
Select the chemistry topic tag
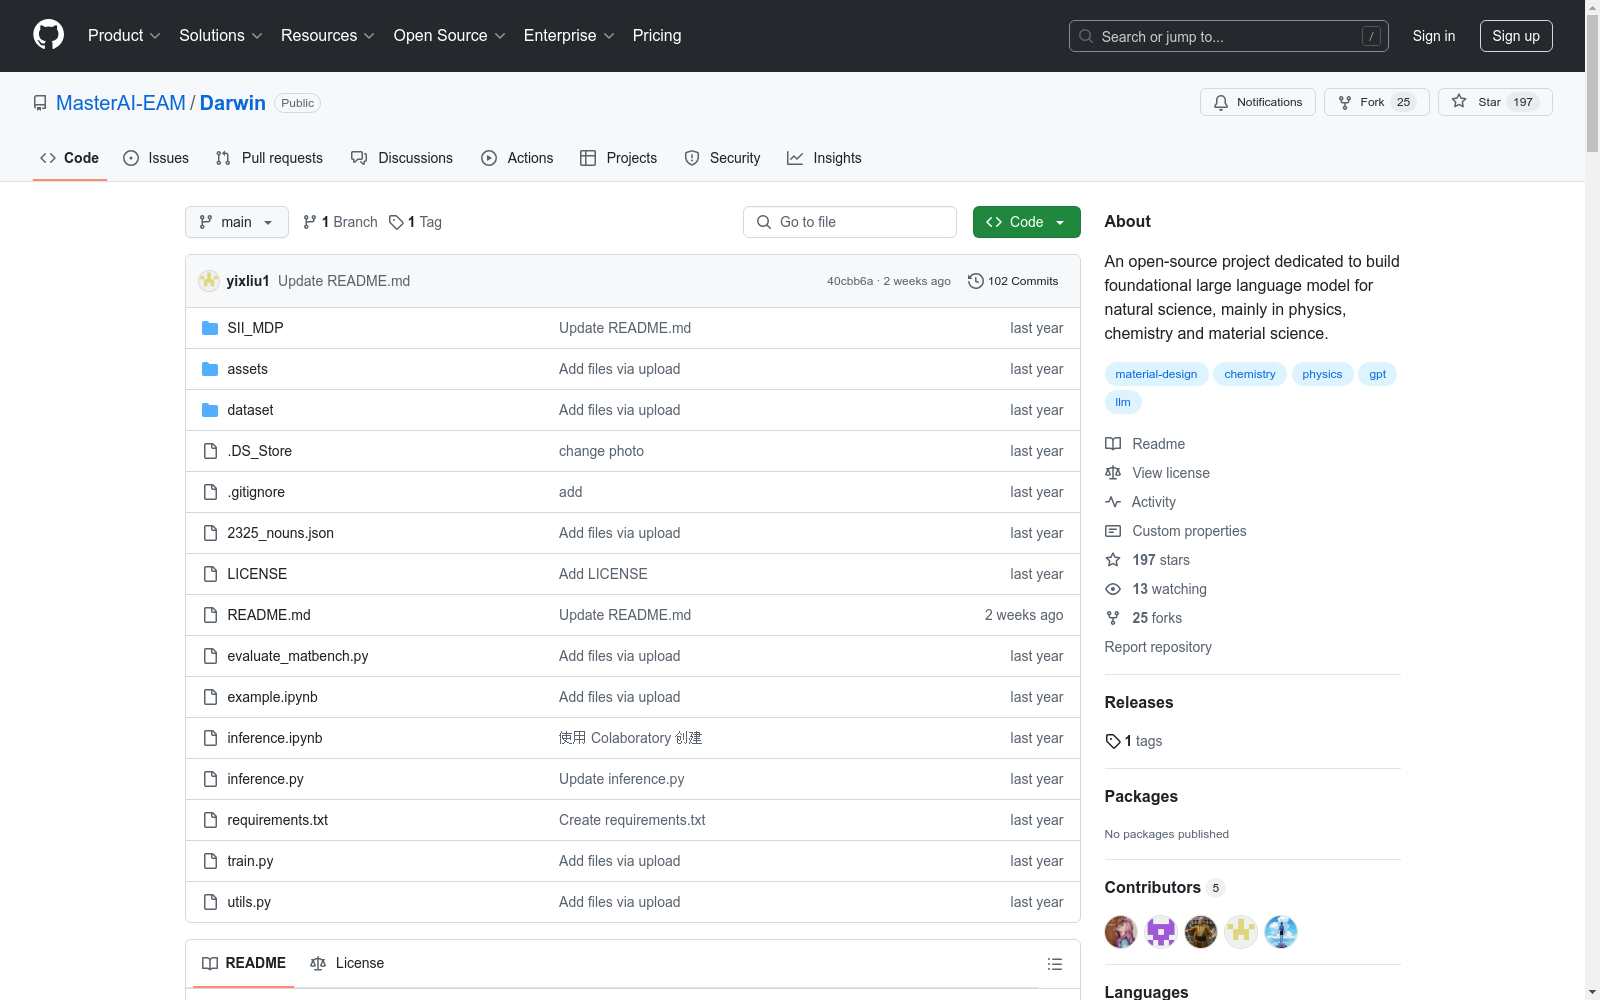coord(1250,374)
